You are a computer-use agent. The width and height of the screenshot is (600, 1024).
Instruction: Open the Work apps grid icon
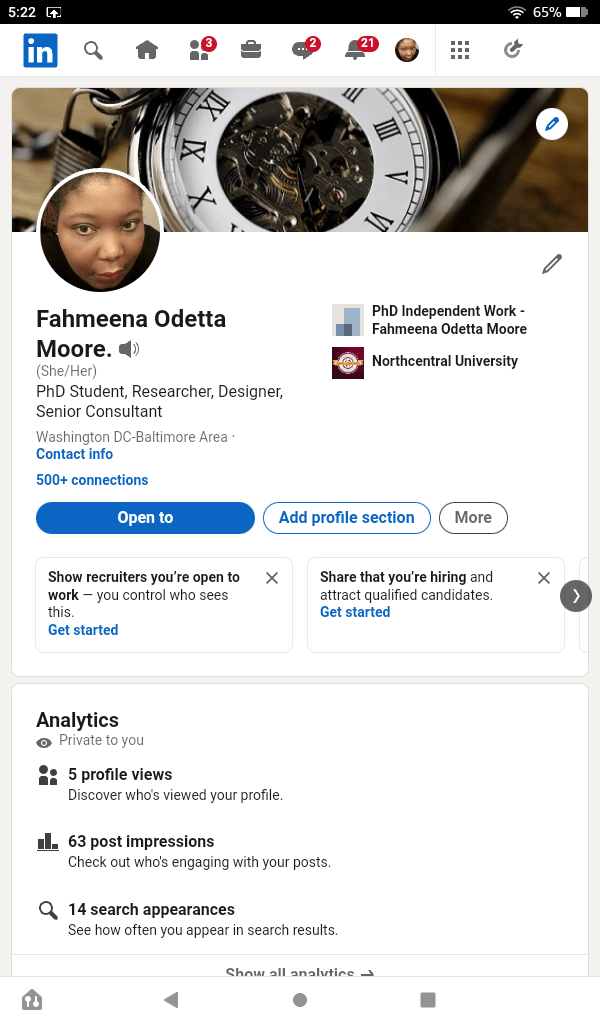point(460,50)
